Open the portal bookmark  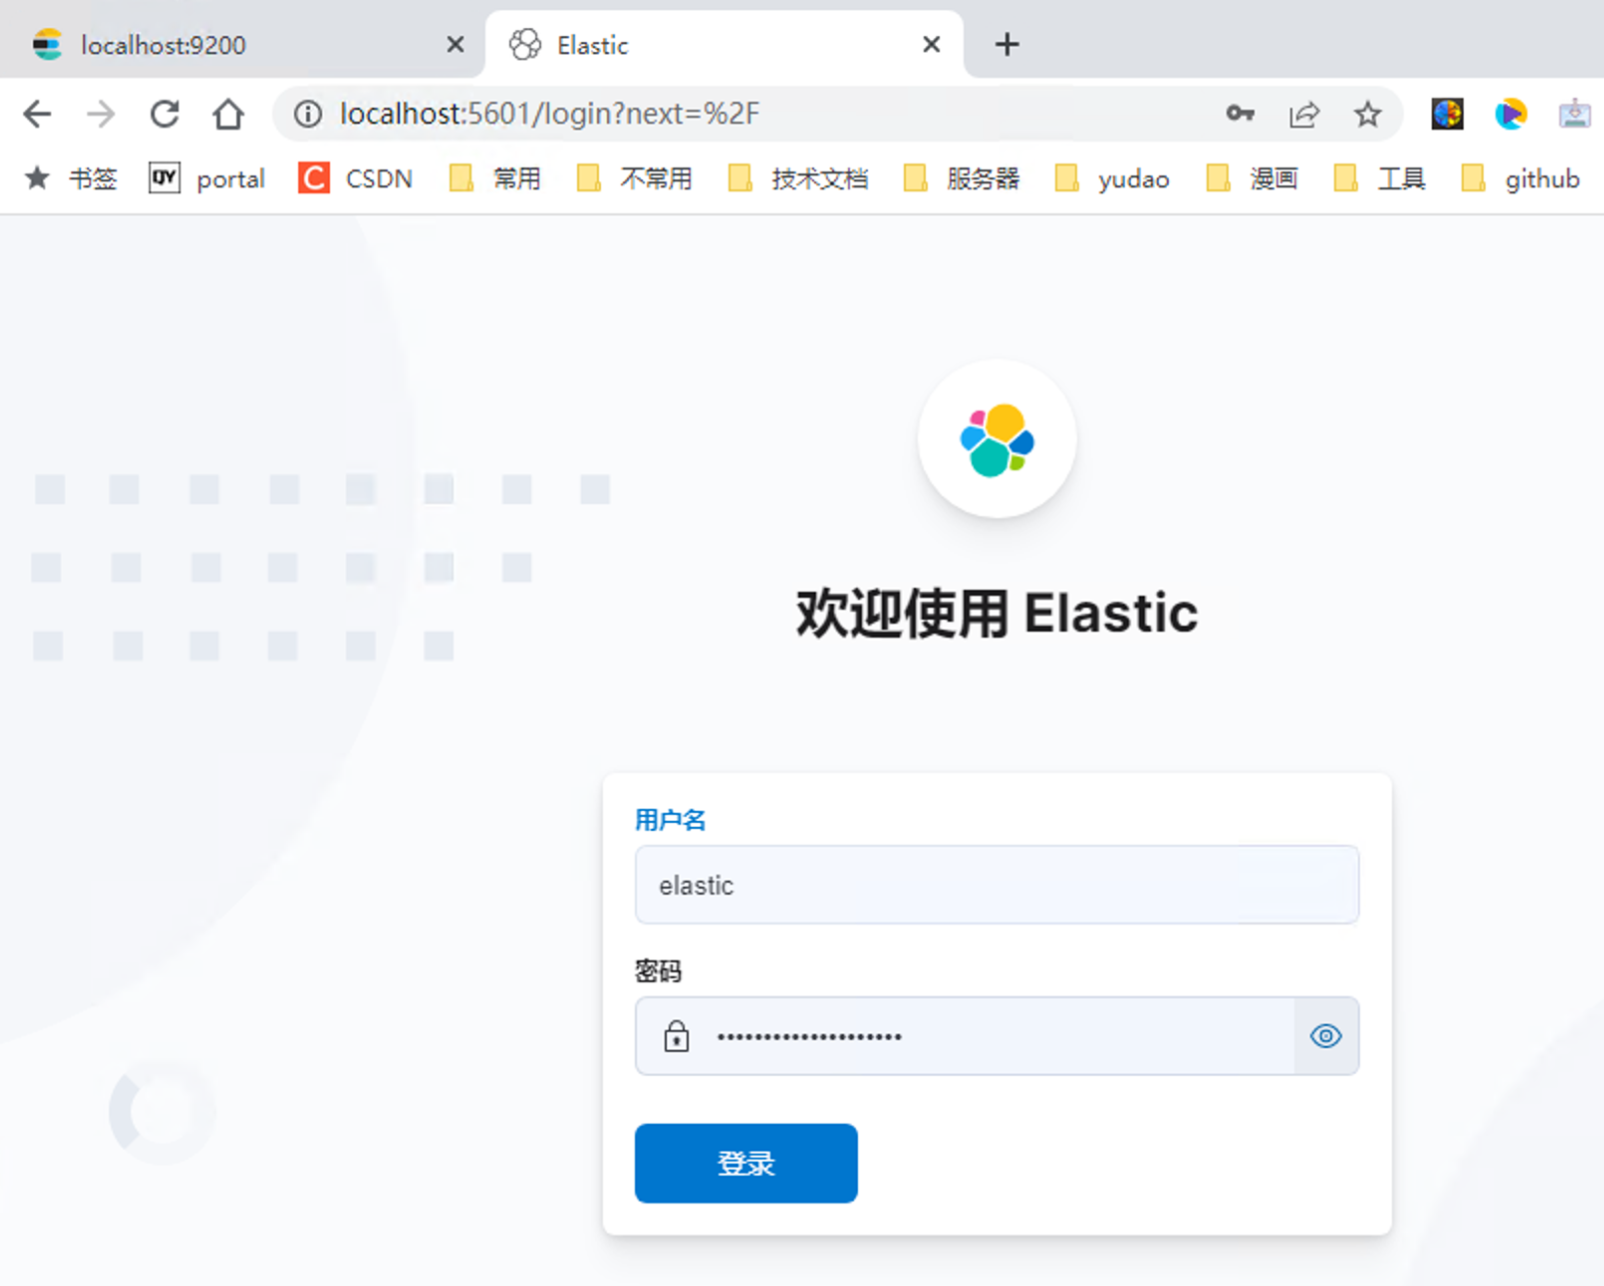pos(207,179)
